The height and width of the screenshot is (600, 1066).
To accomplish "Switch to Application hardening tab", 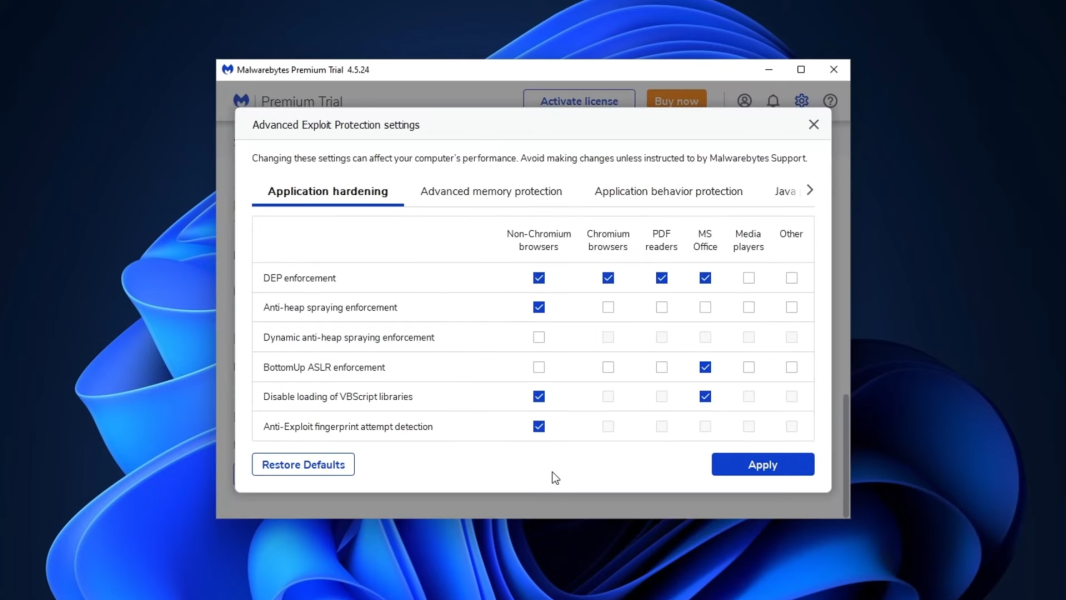I will 328,191.
